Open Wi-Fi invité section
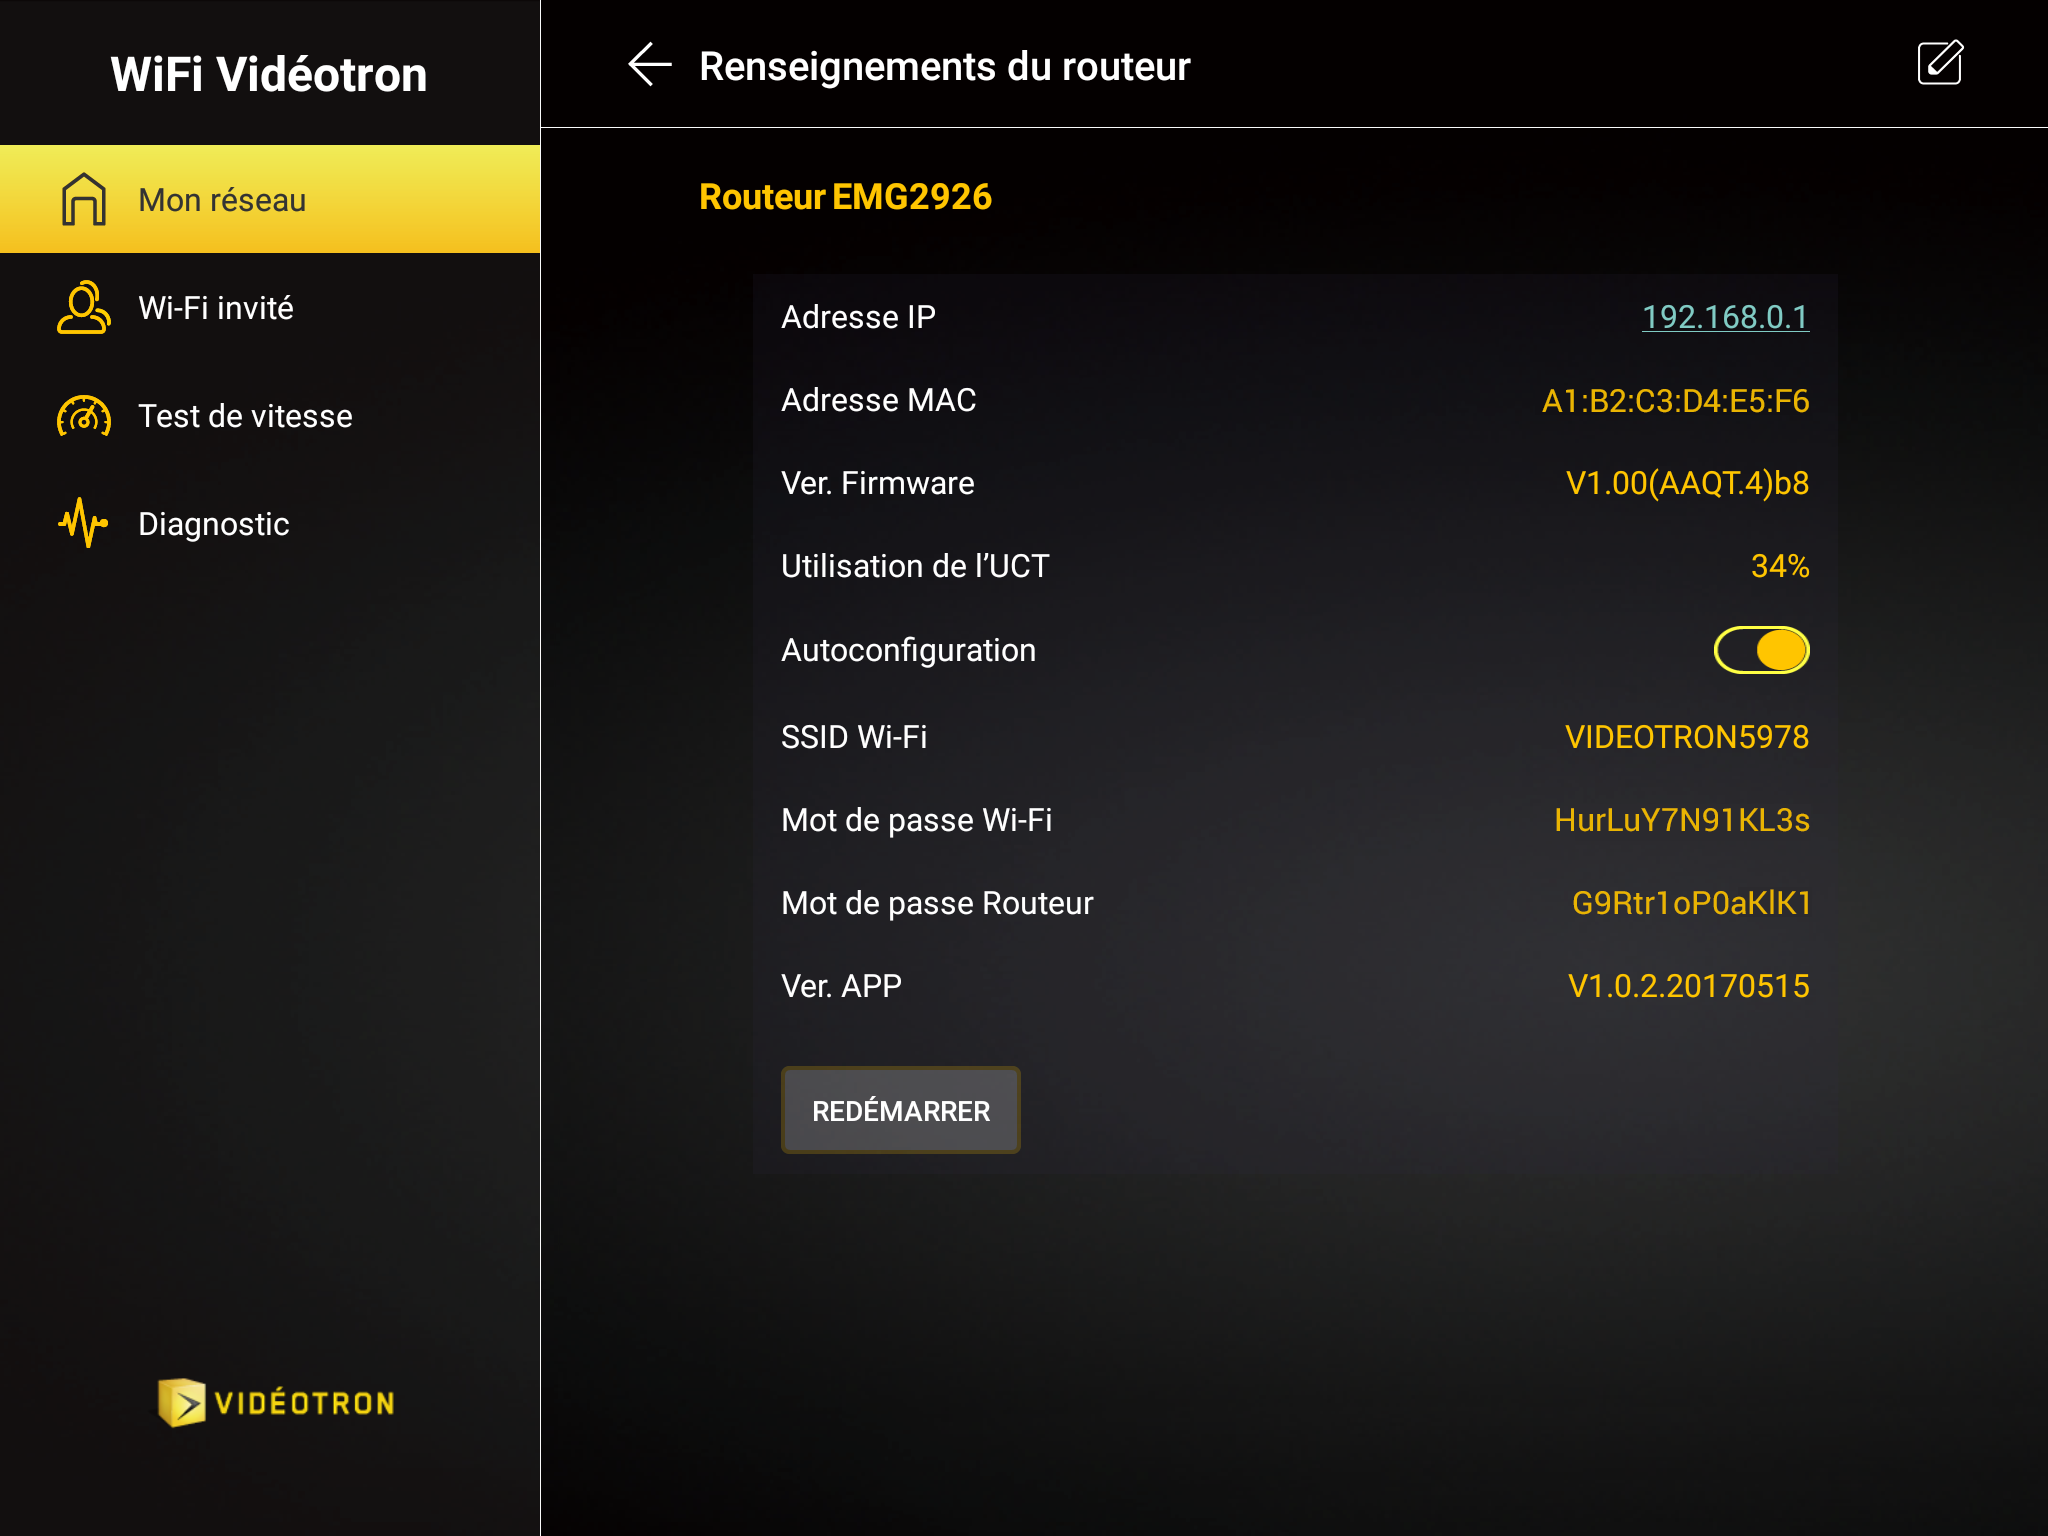2048x1536 pixels. 270,307
